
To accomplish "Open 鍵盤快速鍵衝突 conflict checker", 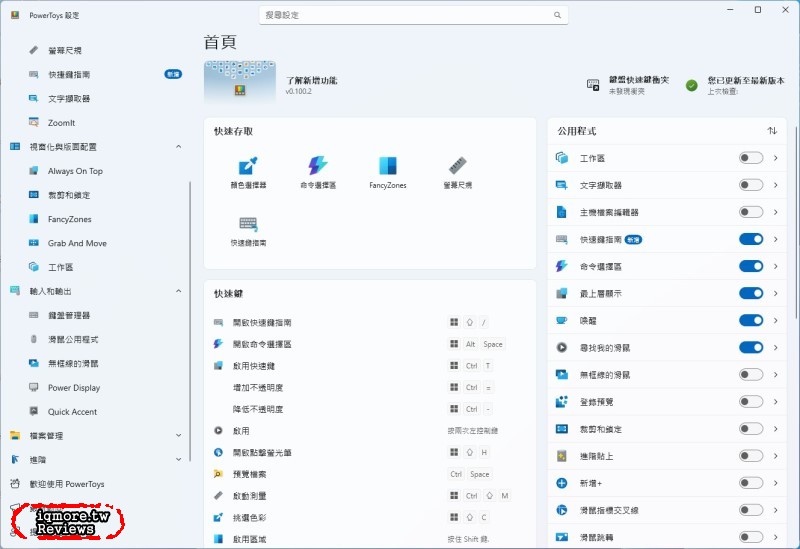I will click(628, 85).
